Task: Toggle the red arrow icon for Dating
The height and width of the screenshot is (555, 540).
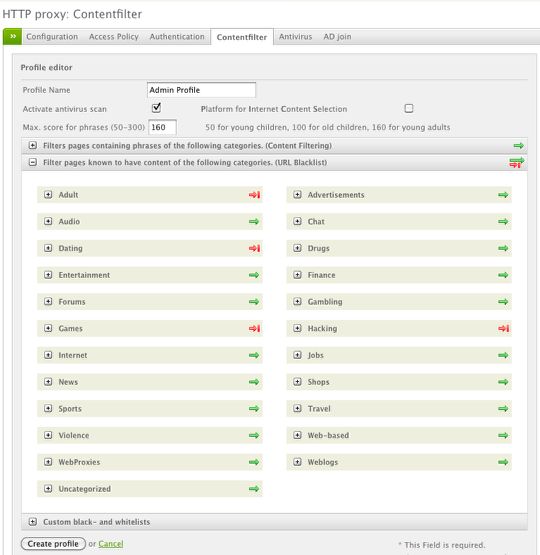Action: click(254, 248)
